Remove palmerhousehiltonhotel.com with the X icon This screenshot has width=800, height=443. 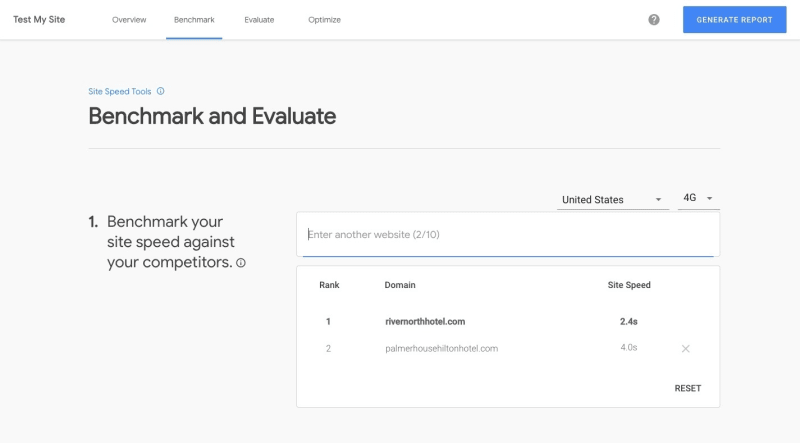point(686,349)
